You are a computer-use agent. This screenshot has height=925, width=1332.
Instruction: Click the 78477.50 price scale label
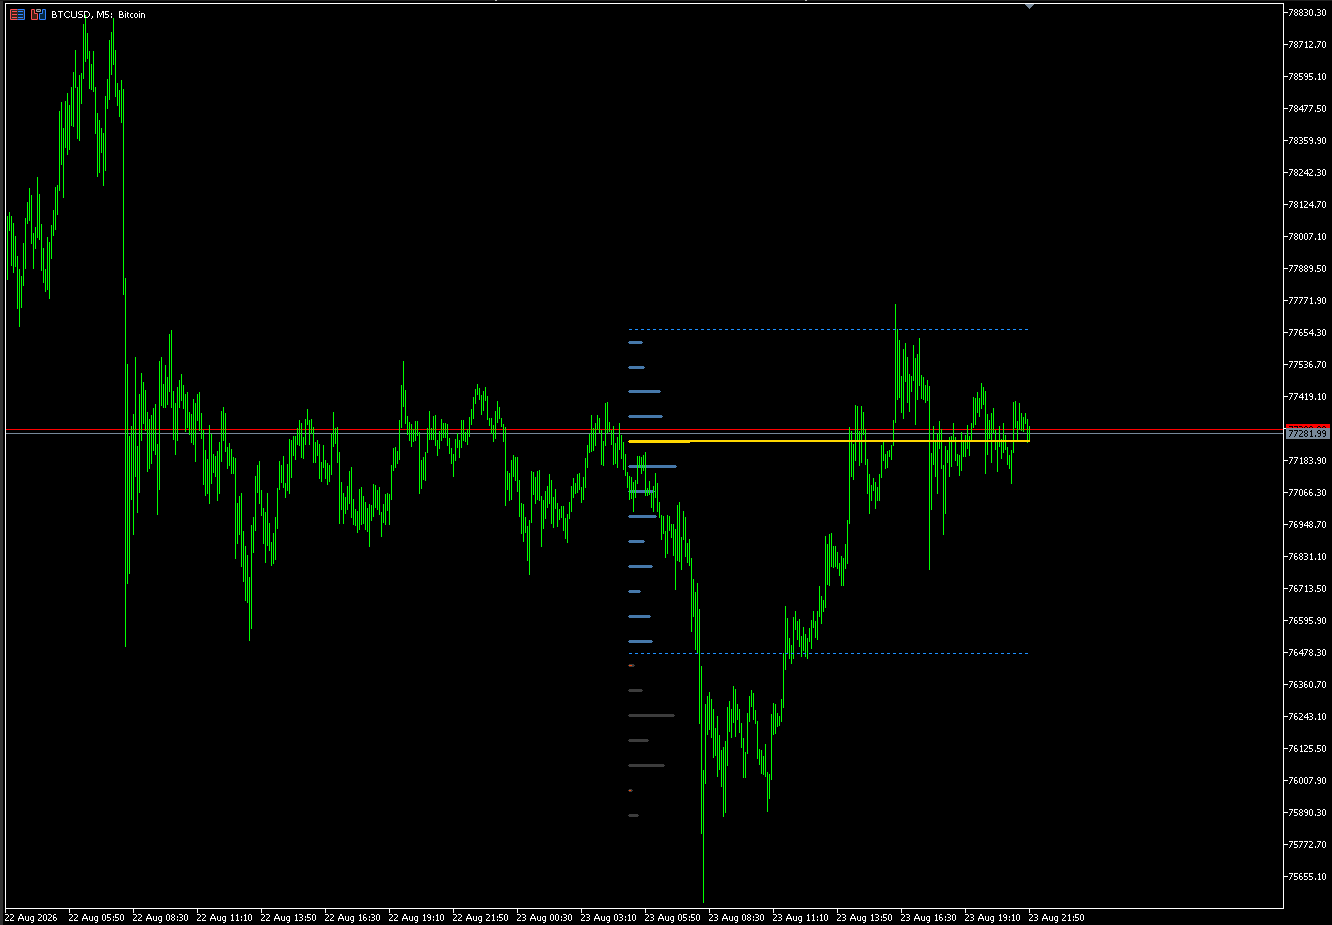click(1308, 108)
